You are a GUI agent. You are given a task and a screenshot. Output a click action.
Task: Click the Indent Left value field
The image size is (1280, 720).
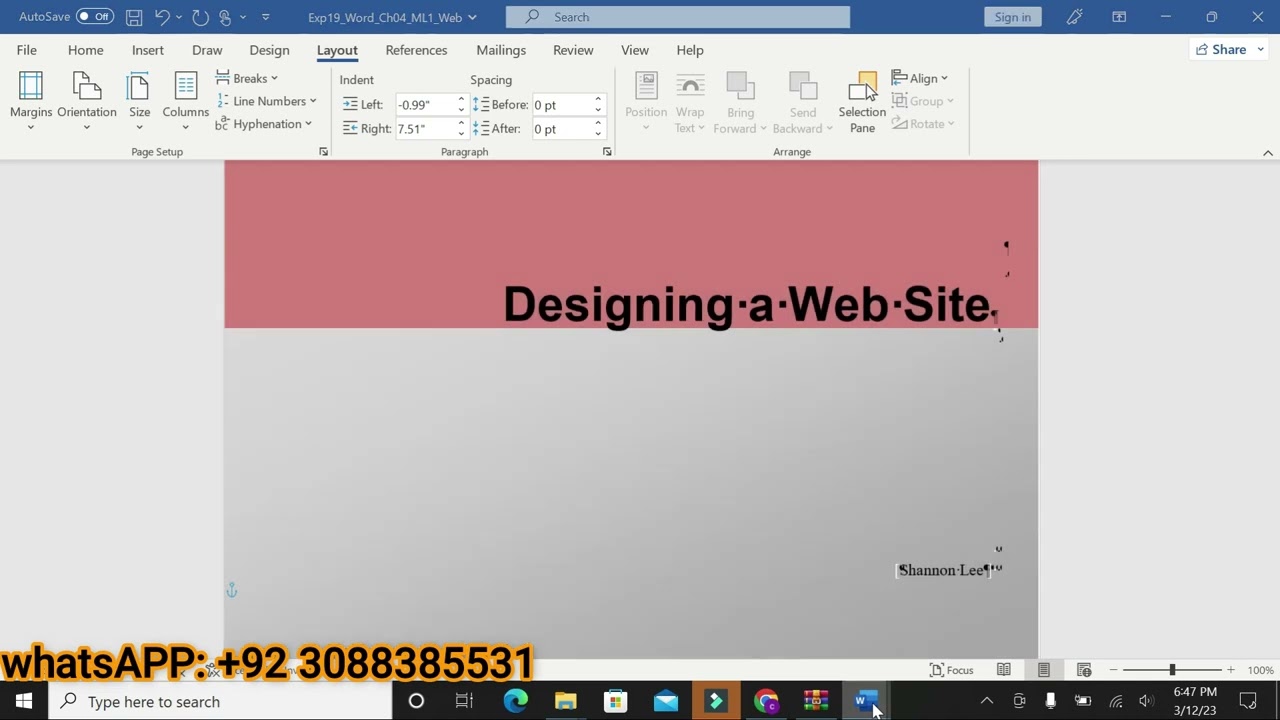pos(426,105)
